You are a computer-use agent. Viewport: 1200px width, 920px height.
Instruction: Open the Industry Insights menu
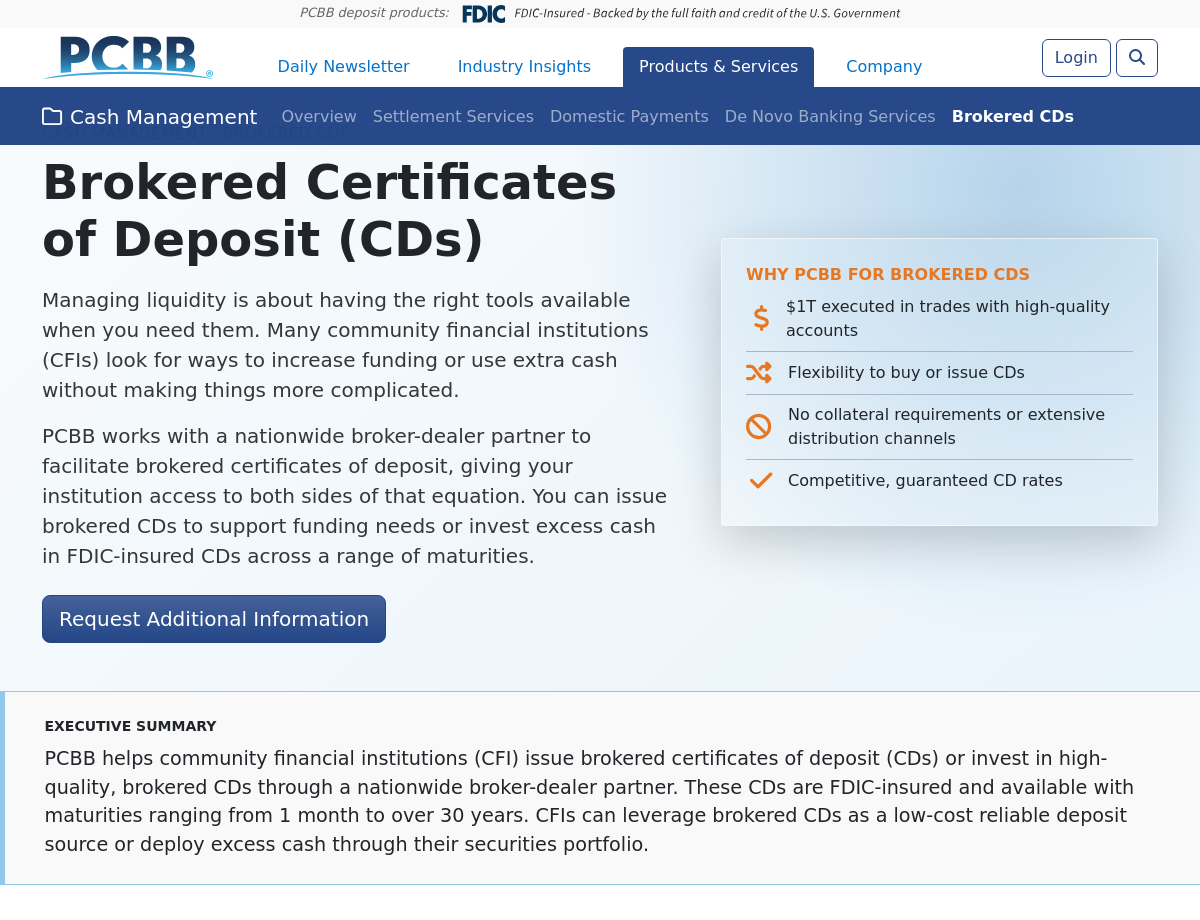(x=524, y=67)
